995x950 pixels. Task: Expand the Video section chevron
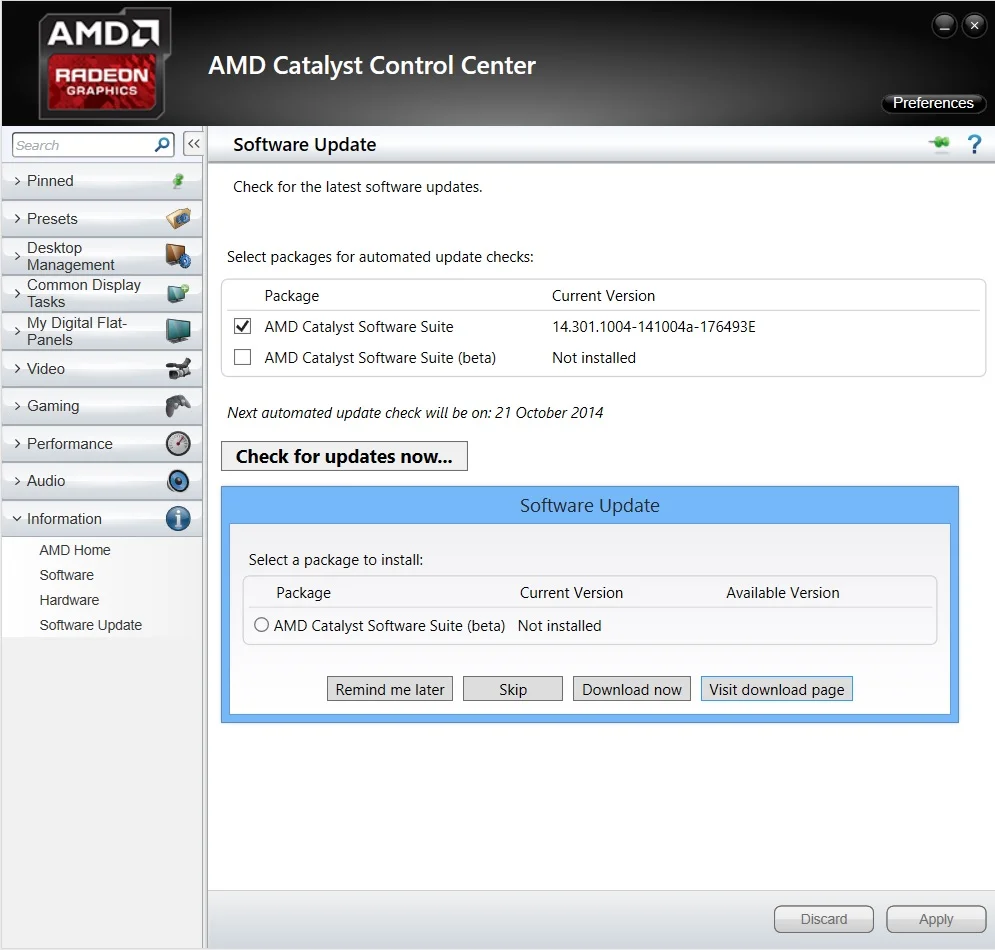[x=17, y=368]
